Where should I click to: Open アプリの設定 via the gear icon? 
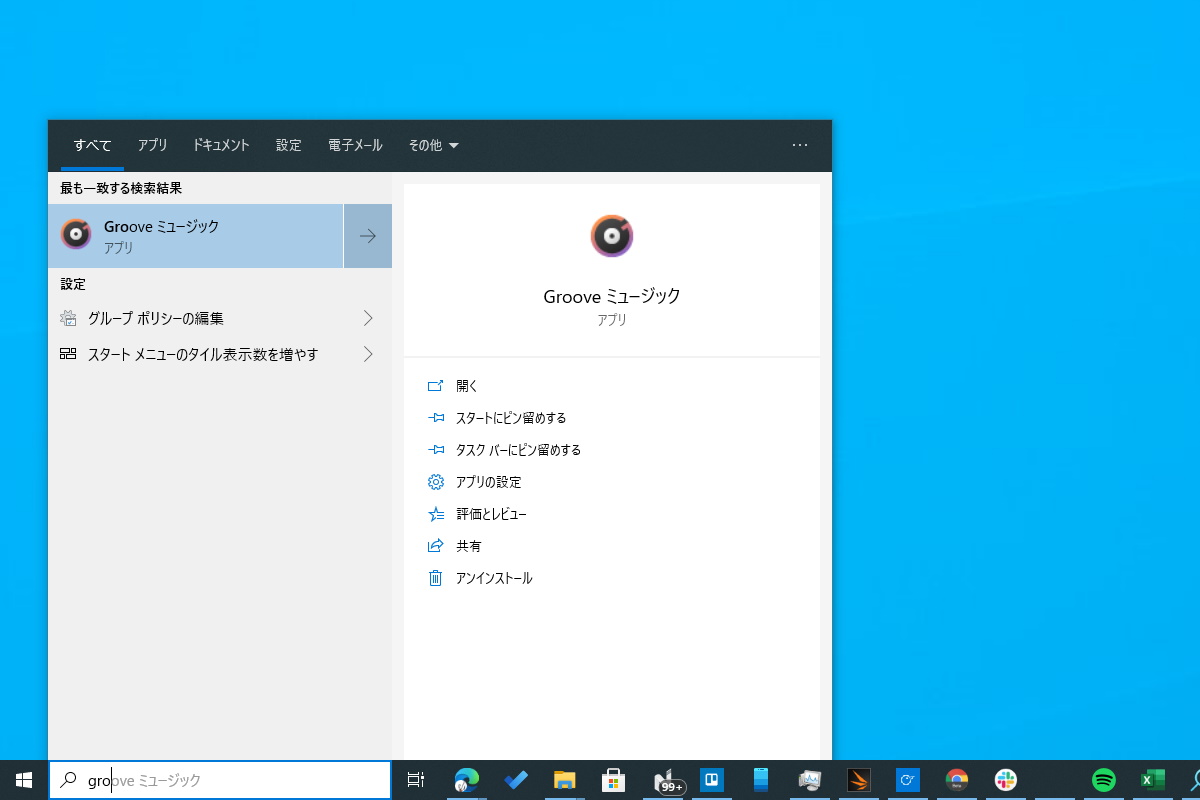436,482
